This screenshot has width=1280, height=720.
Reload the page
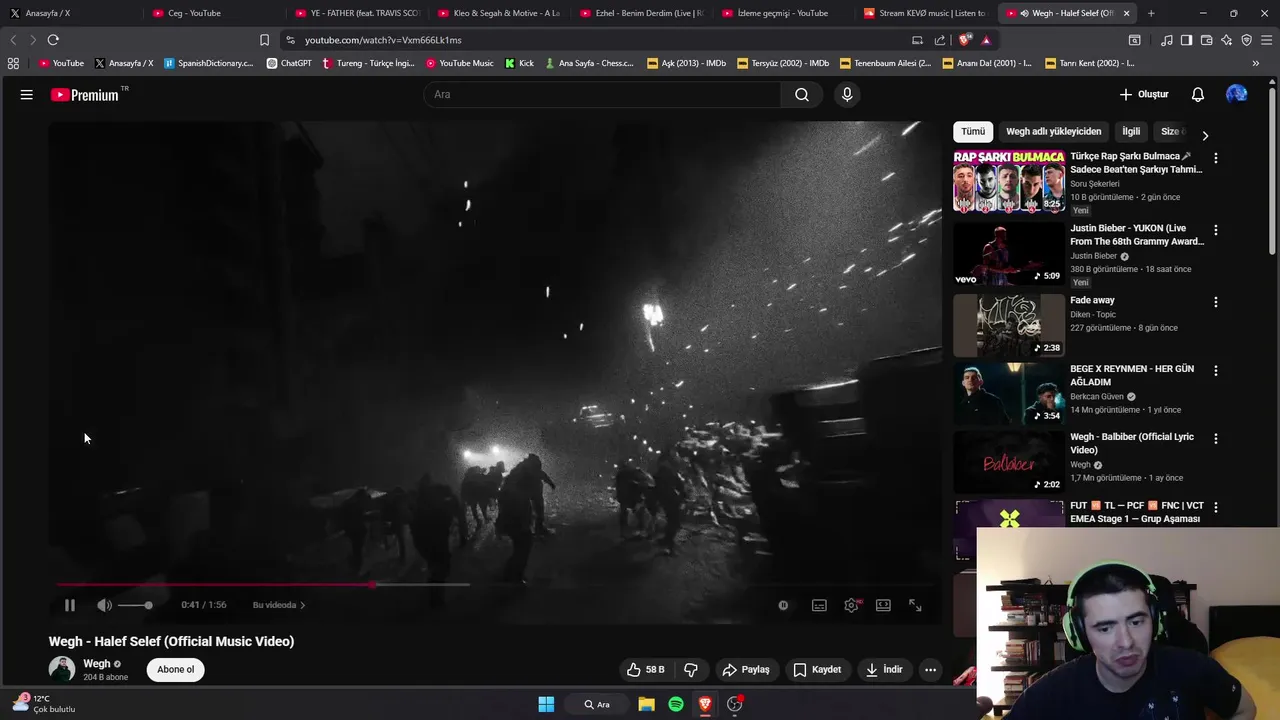point(53,40)
